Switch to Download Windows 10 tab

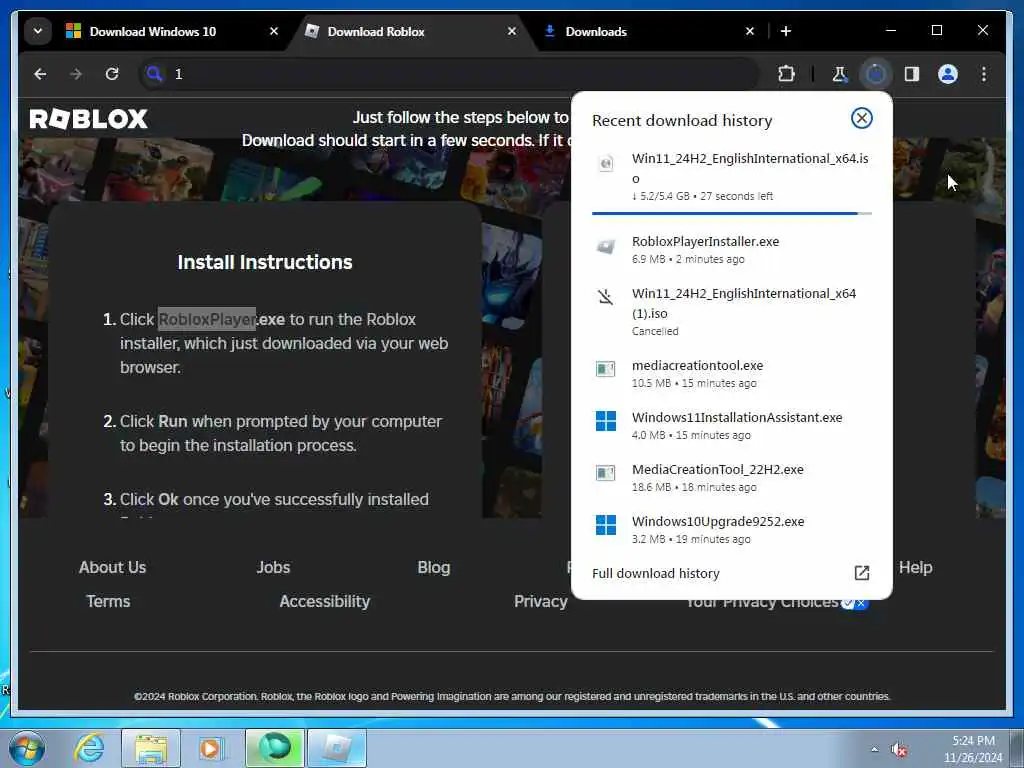click(173, 31)
